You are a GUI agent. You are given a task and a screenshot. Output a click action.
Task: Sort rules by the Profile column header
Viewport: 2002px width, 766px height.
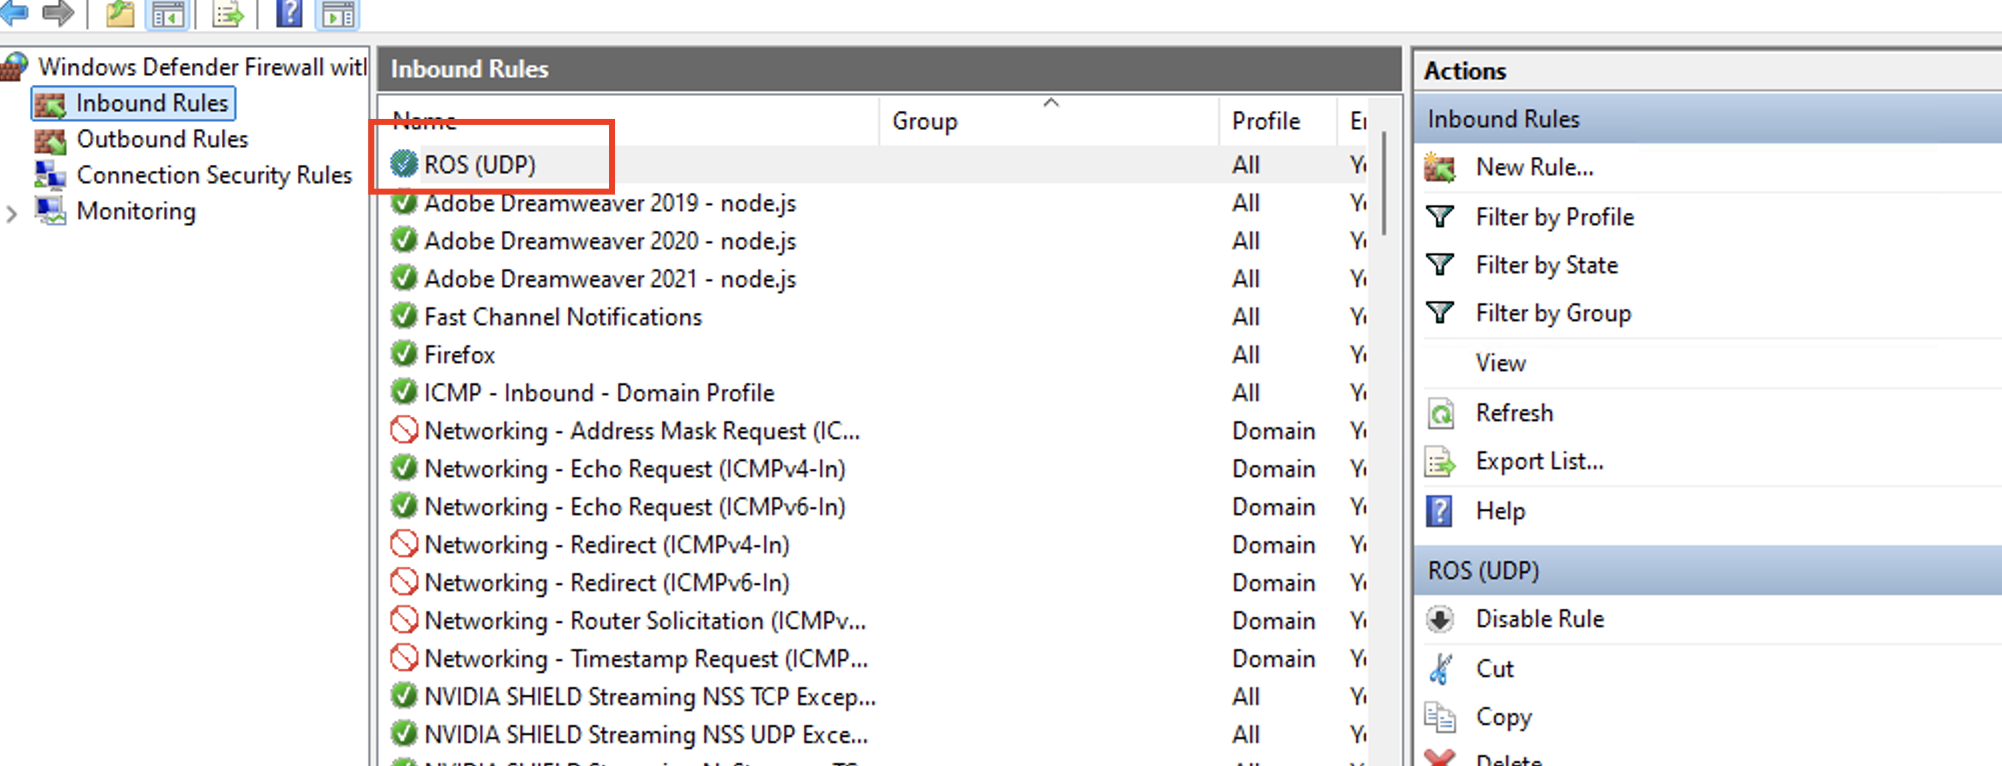click(x=1265, y=121)
